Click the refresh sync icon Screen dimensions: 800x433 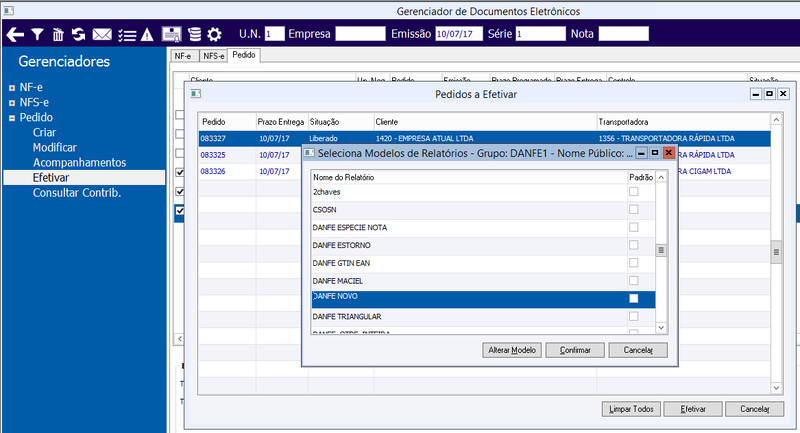click(x=79, y=35)
